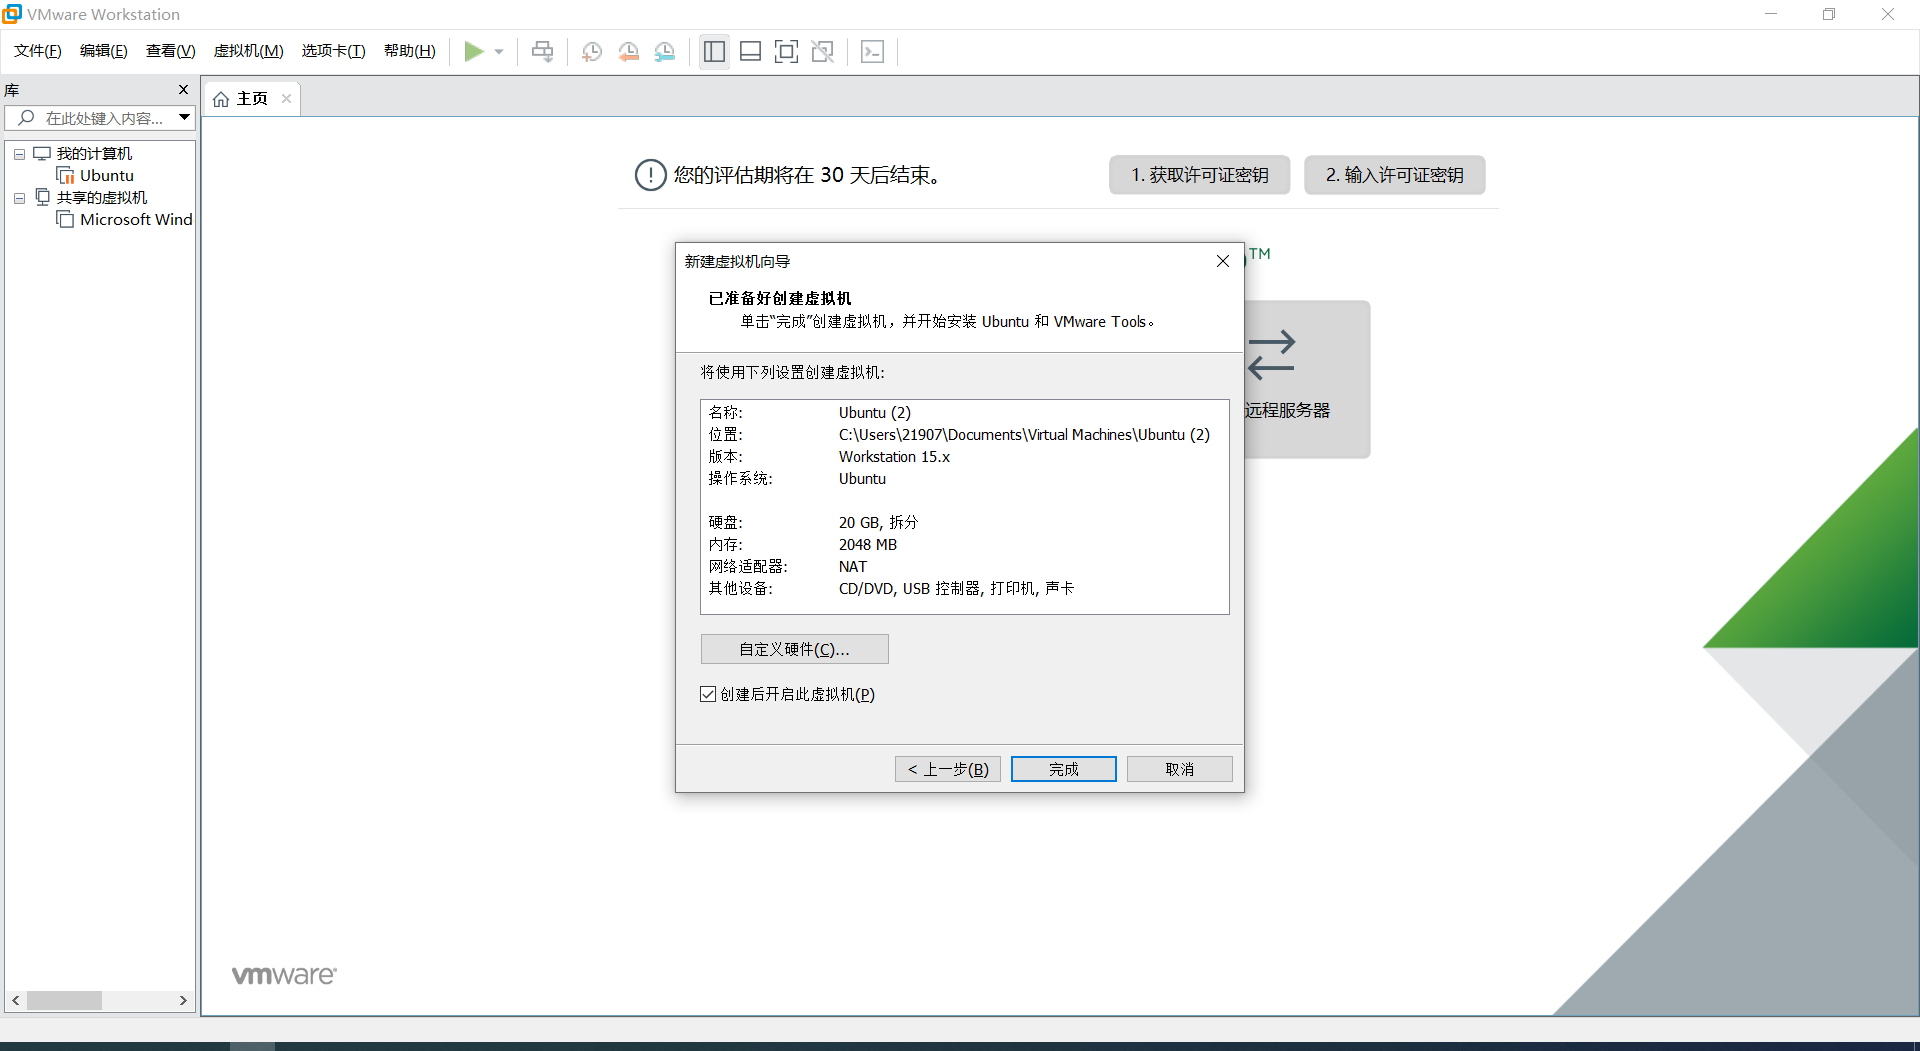Image resolution: width=1920 pixels, height=1051 pixels.
Task: Click the 完成 button to finish wizard
Action: [x=1063, y=768]
